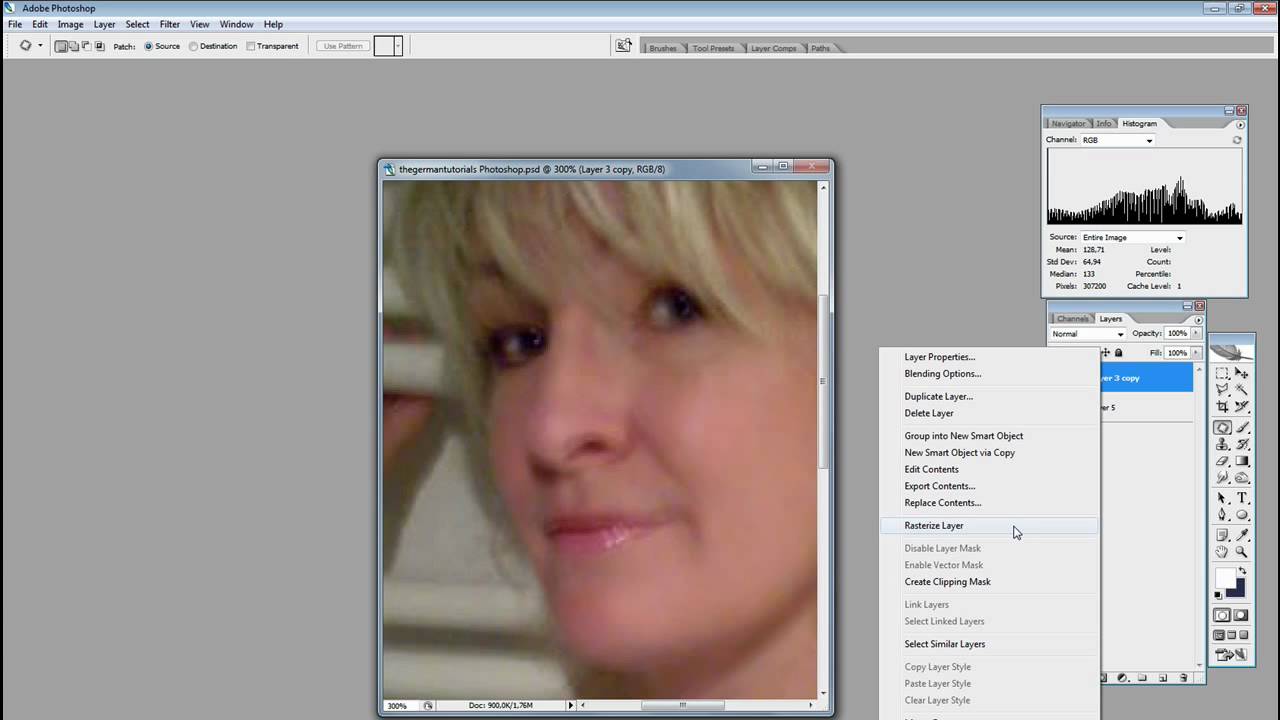Screen dimensions: 1280x720
Task: Select the Crop tool
Action: tap(1221, 406)
